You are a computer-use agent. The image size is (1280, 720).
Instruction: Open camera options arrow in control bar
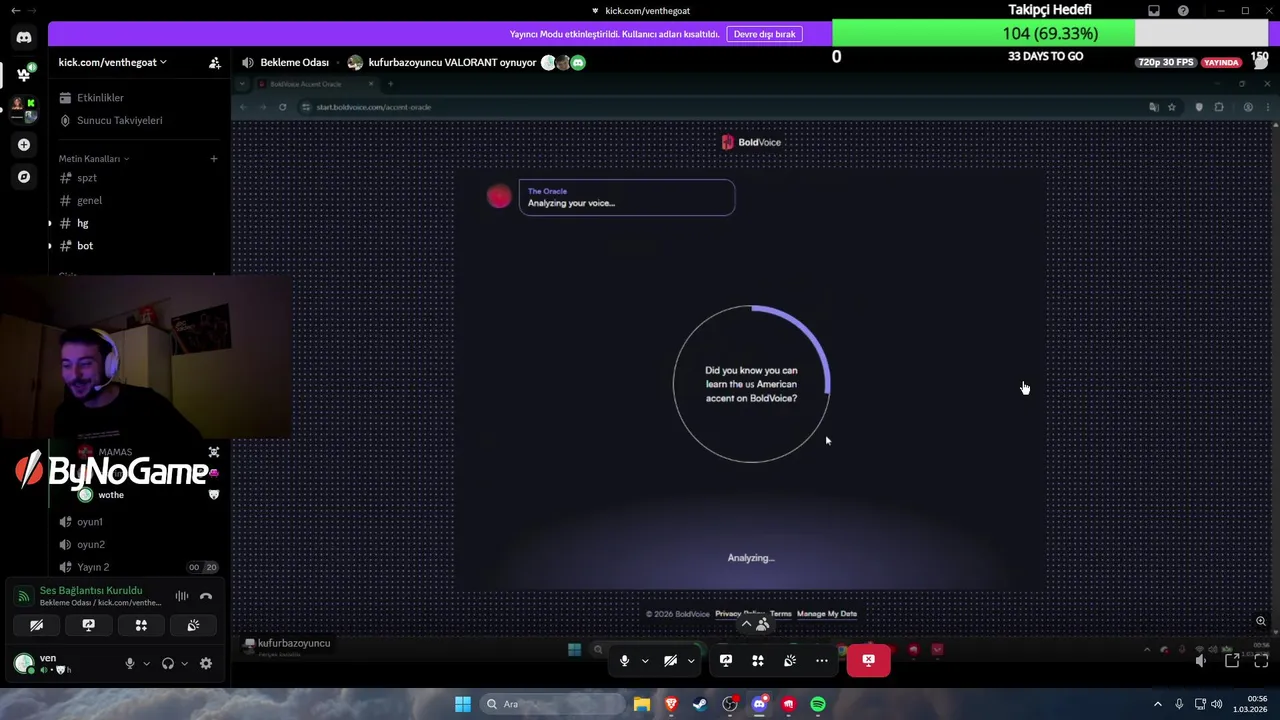pos(691,660)
